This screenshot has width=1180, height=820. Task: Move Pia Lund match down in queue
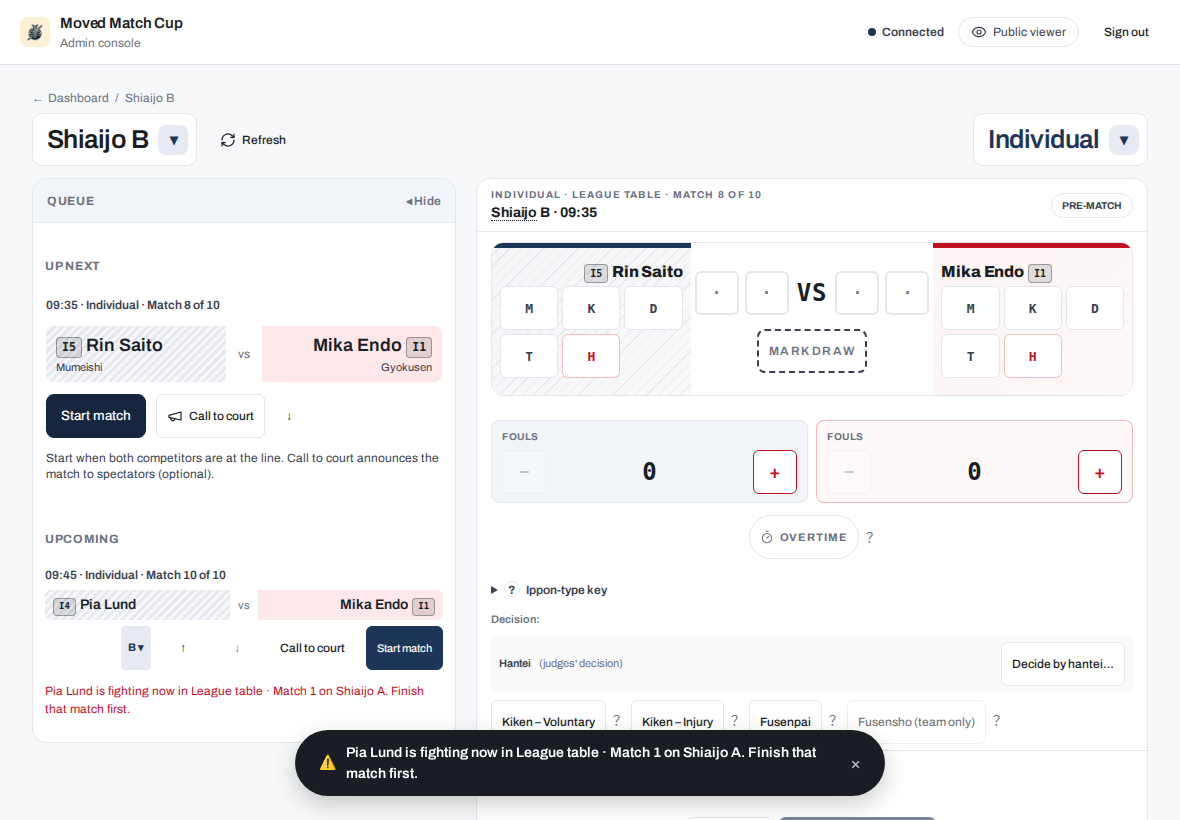[x=237, y=648]
